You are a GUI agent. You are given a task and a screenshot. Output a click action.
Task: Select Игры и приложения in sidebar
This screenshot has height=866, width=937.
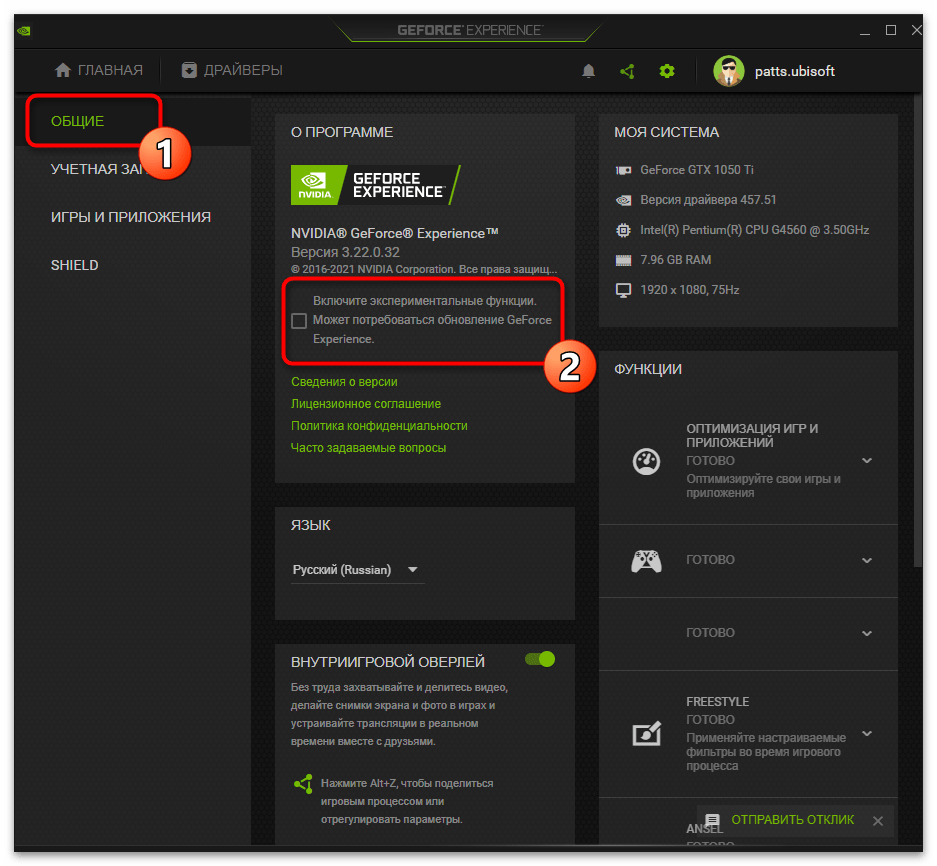130,217
